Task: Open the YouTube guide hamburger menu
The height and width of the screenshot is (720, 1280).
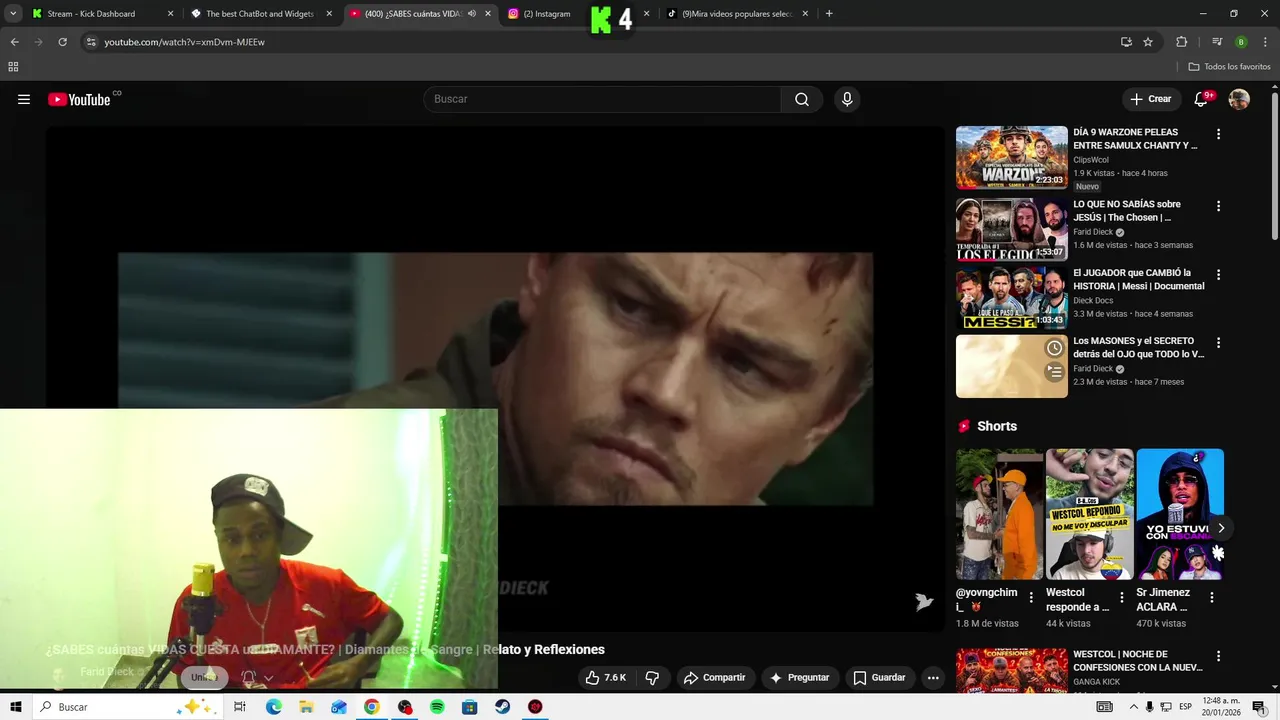Action: (24, 99)
